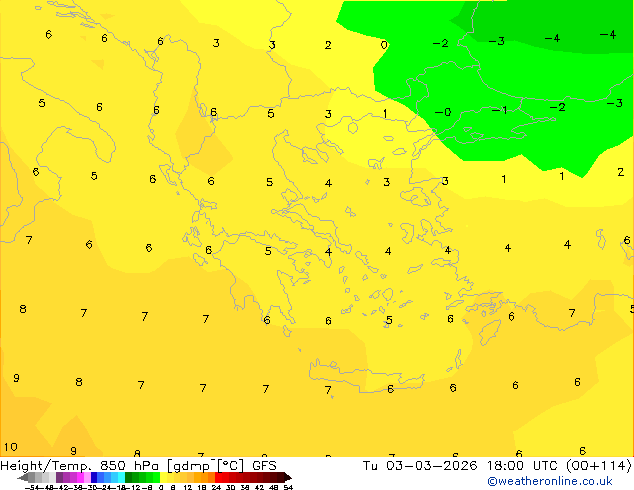Select the "03-03-2026" date text
This screenshot has width=634, height=490.
click(x=431, y=466)
